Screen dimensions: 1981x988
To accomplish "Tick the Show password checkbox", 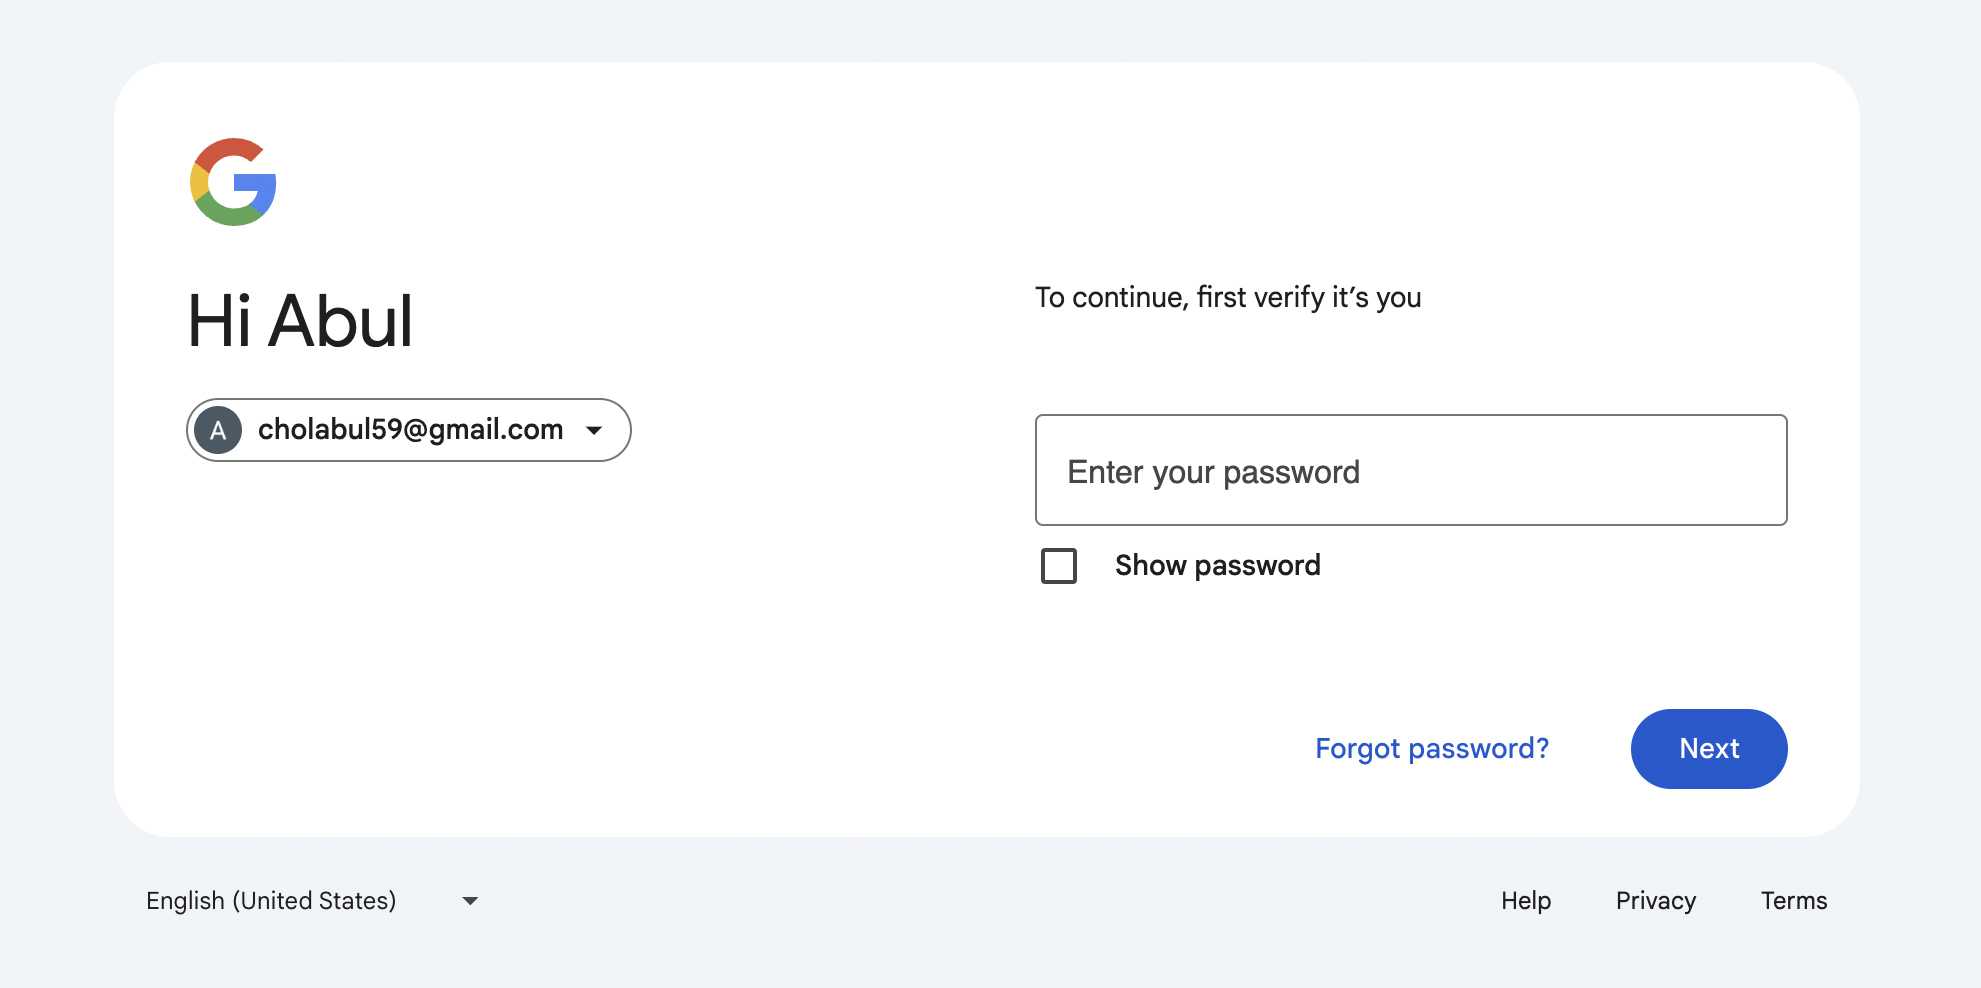I will [x=1059, y=566].
